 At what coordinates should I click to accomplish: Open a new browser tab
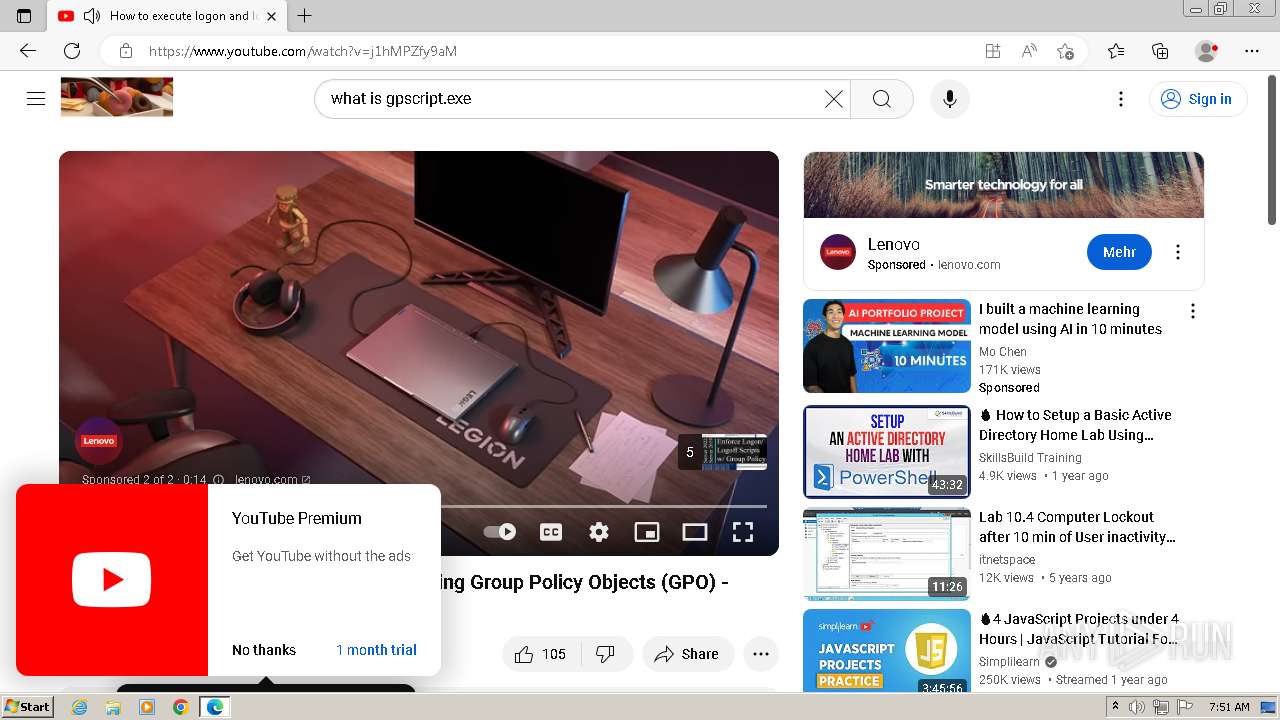pyautogui.click(x=305, y=16)
